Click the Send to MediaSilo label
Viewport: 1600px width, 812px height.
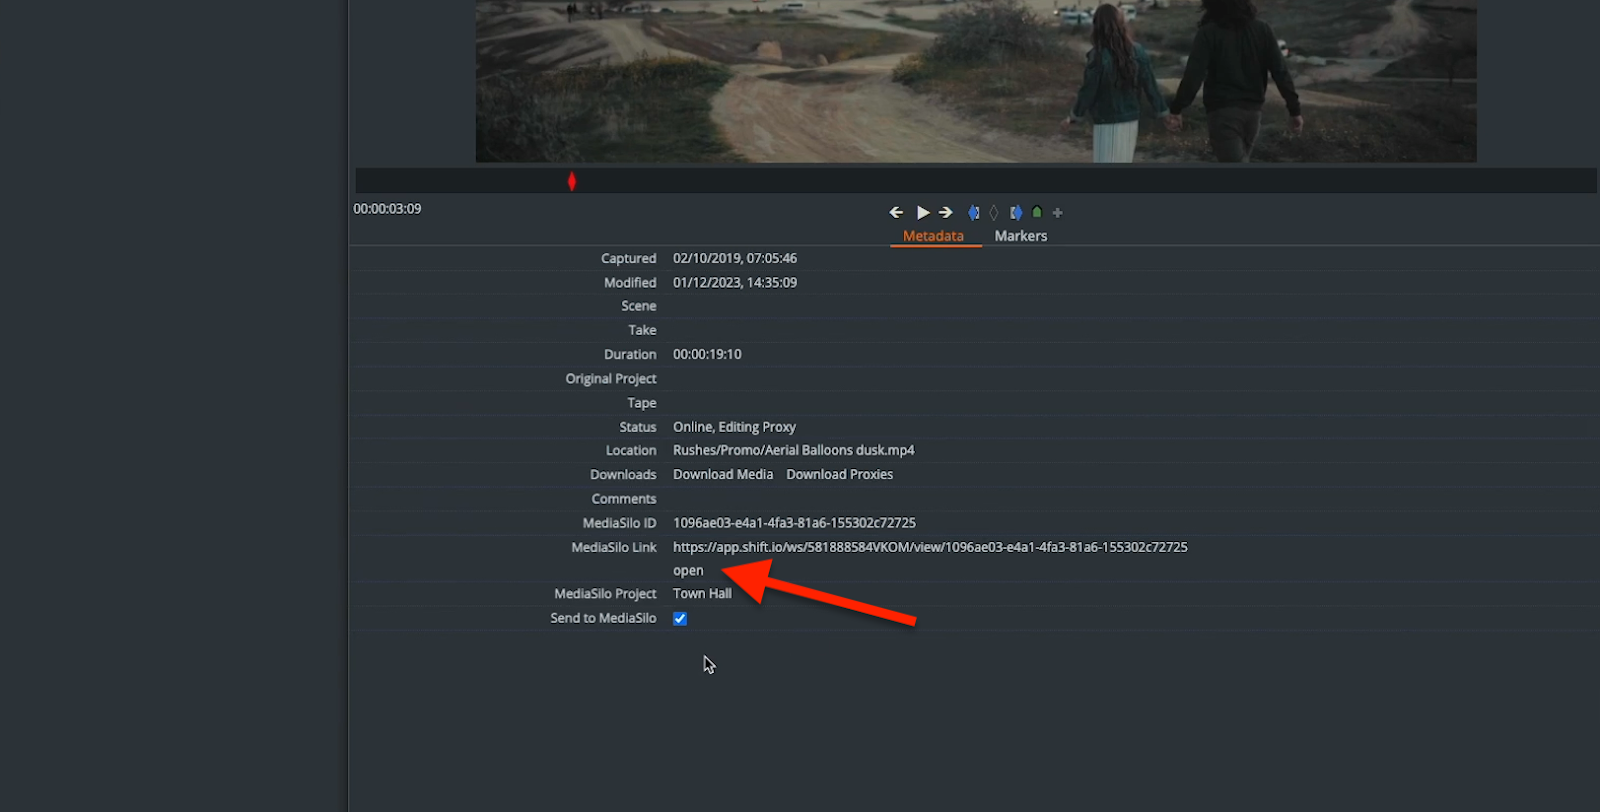(x=603, y=618)
